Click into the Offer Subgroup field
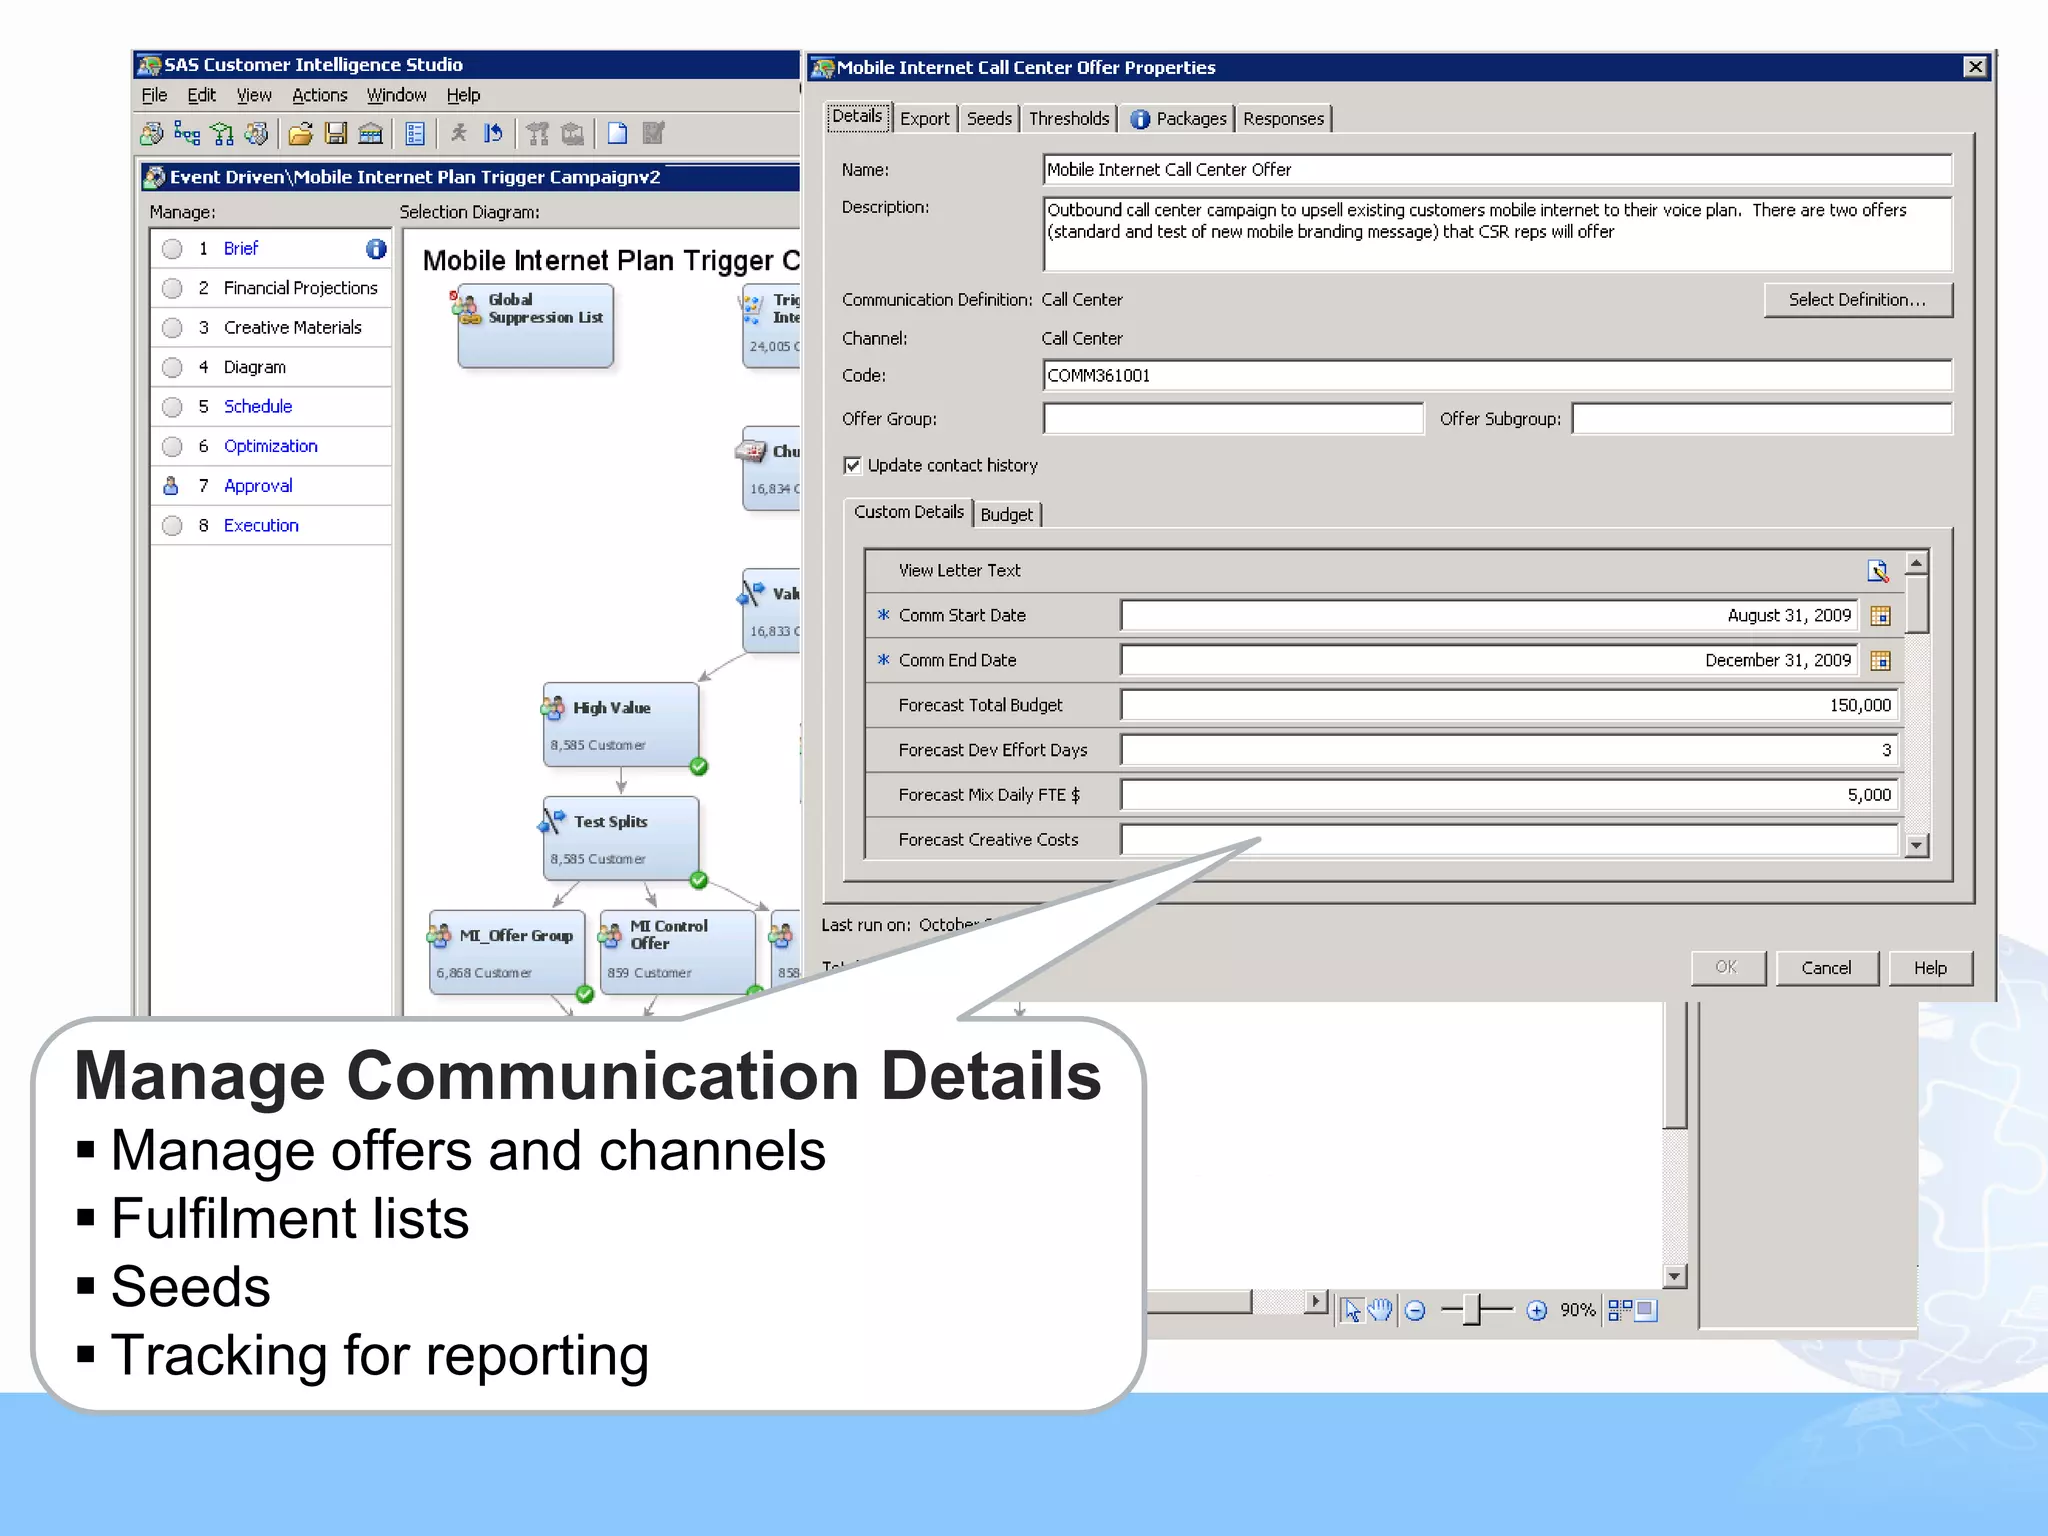2048x1536 pixels. click(x=1762, y=419)
